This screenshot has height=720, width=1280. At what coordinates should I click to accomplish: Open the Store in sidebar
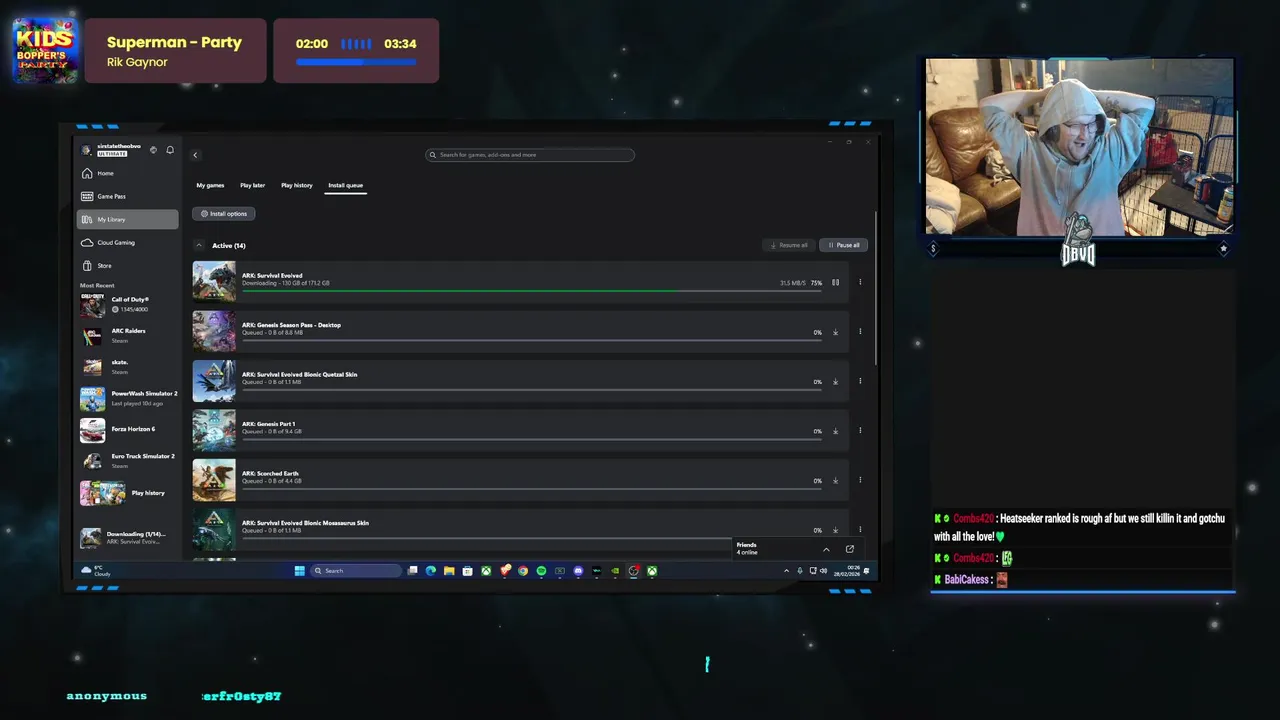click(128, 265)
